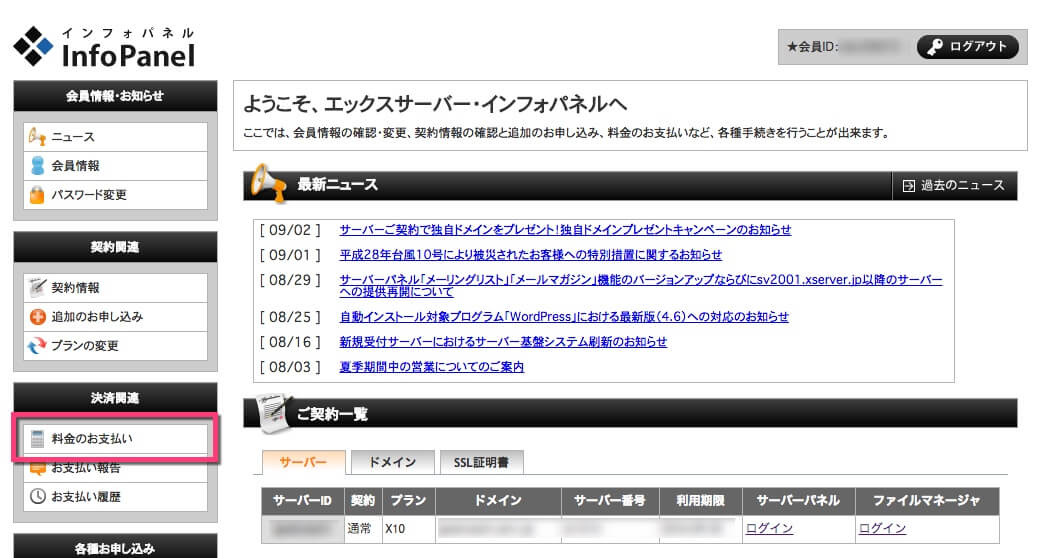Open 料金のお支払い menu item

(115, 439)
